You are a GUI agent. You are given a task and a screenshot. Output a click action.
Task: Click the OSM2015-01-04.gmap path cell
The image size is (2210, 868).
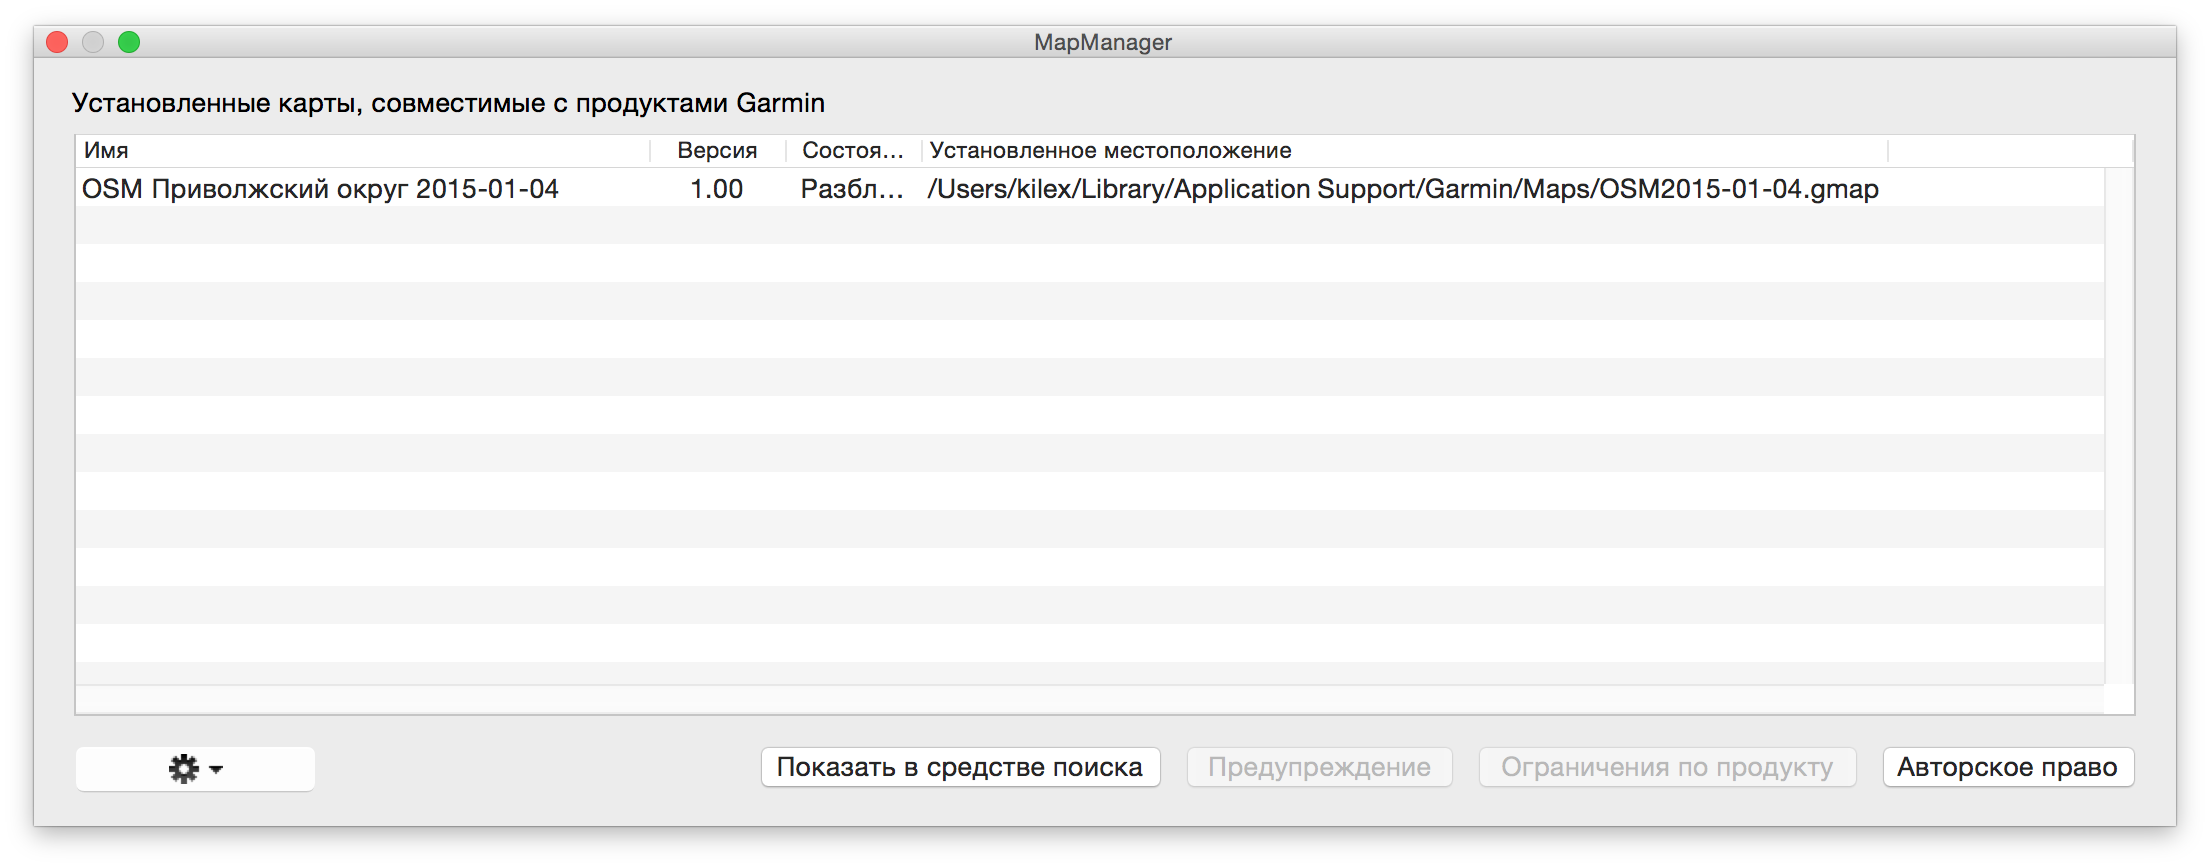coord(1403,189)
